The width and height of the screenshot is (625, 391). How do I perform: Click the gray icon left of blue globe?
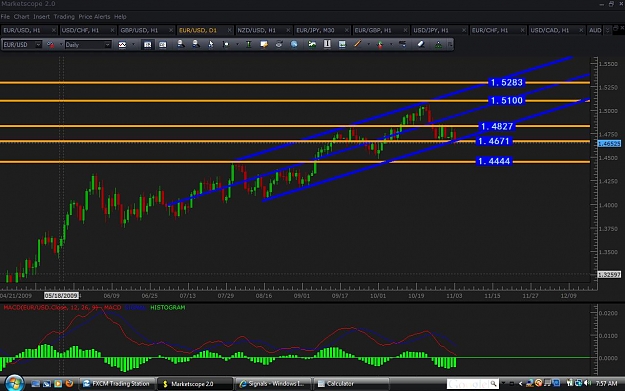click(x=279, y=44)
